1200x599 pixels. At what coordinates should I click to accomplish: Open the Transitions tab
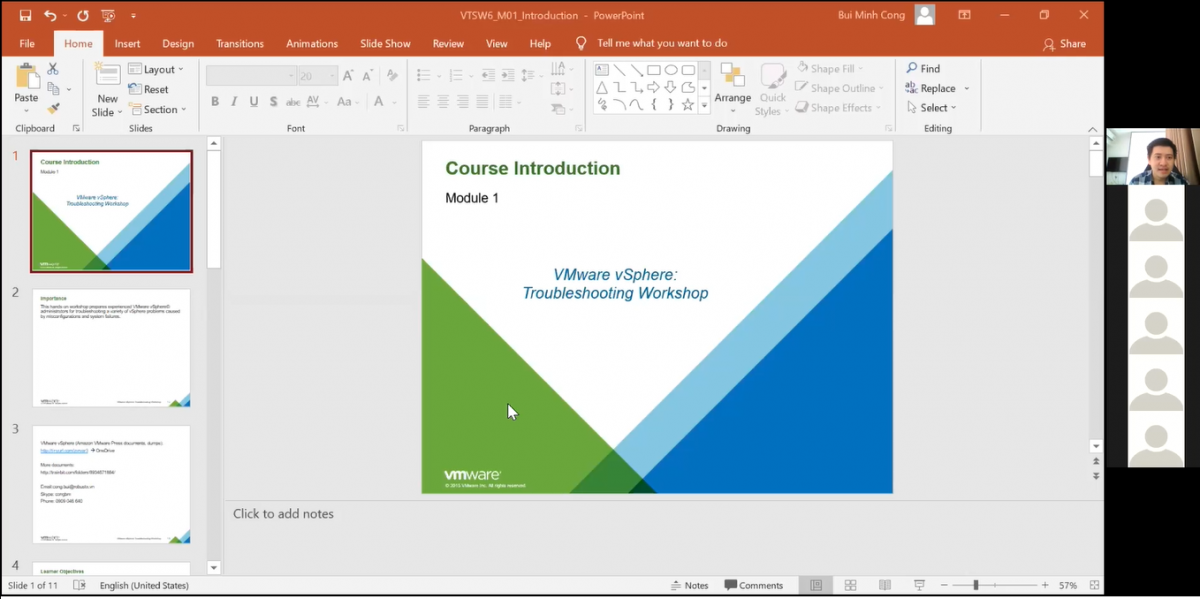click(x=240, y=43)
